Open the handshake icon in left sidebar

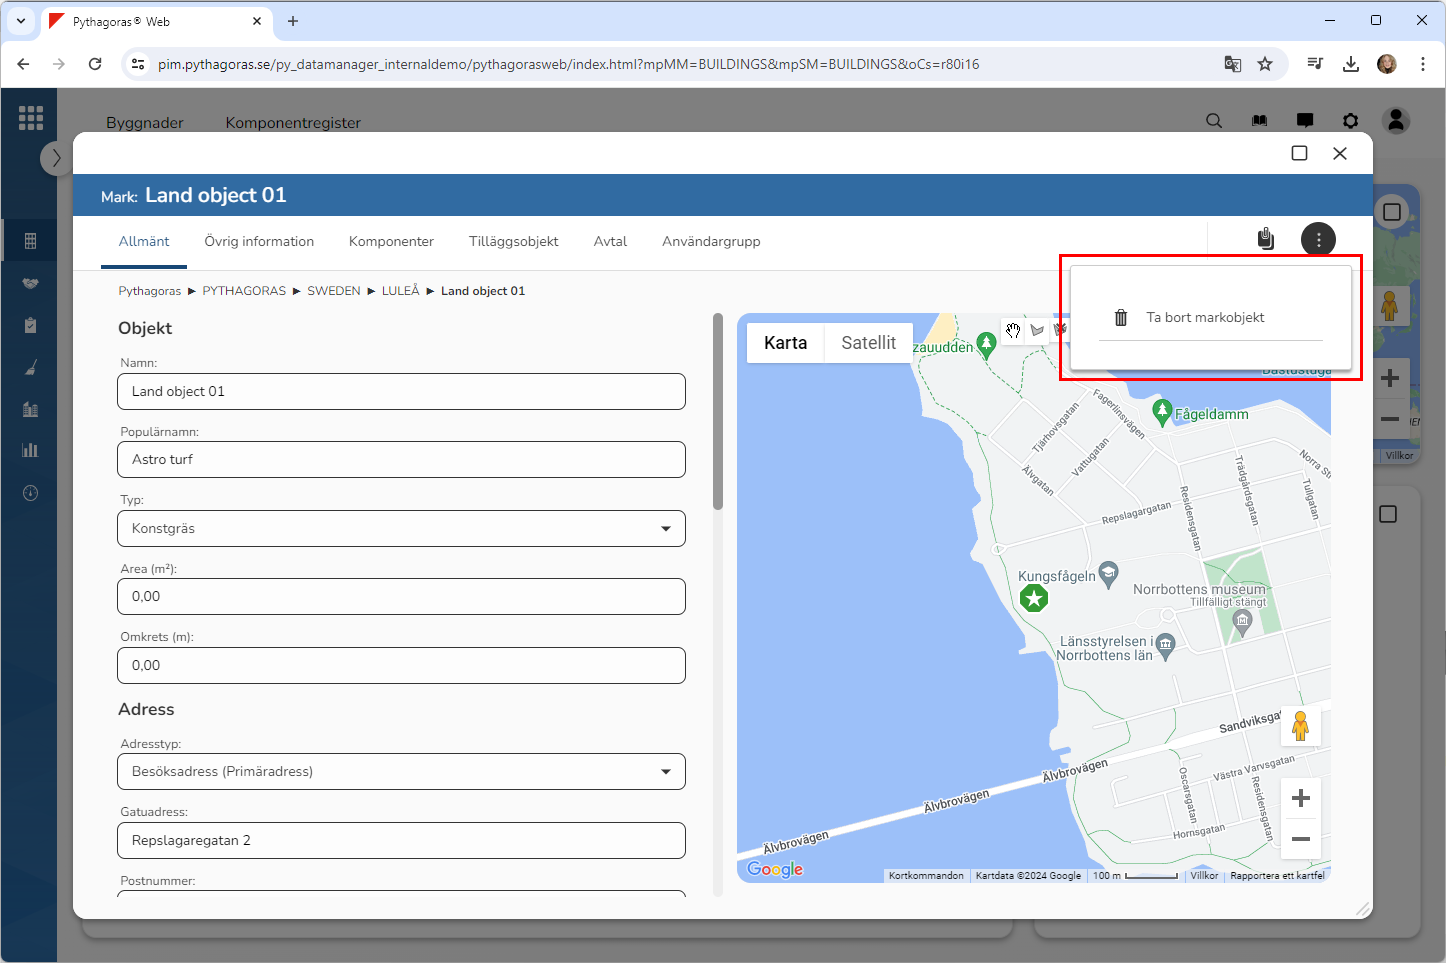point(30,284)
